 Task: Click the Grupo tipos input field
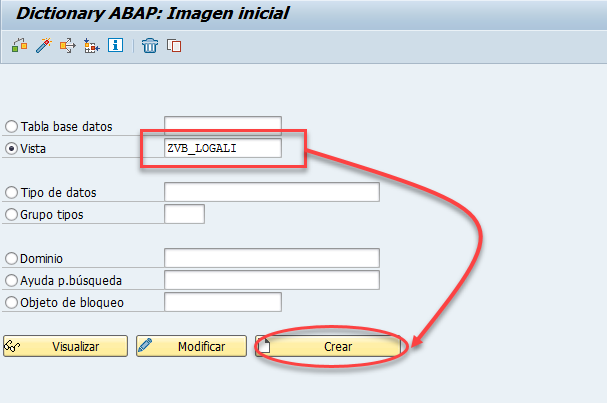(184, 214)
